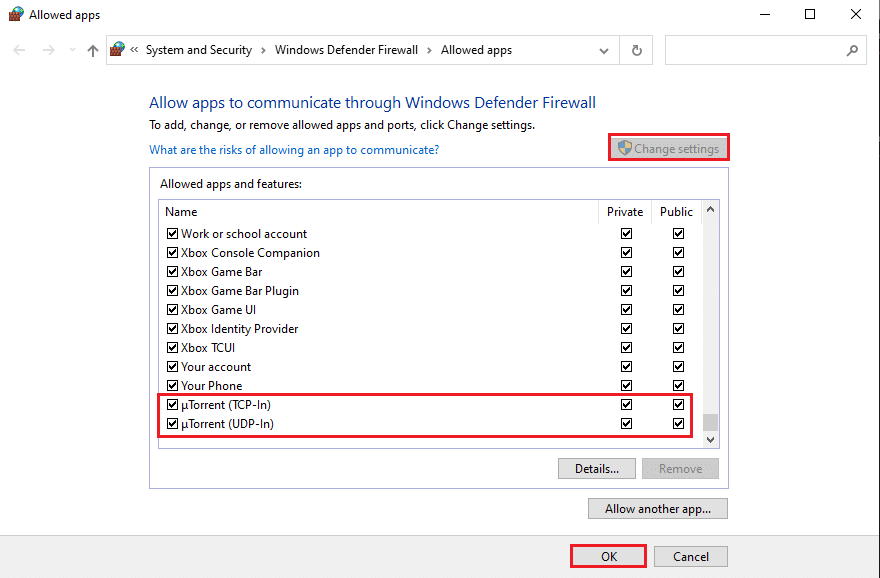The width and height of the screenshot is (880, 578).
Task: Navigate to Windows Defender Firewall breadcrumb
Action: [x=346, y=50]
